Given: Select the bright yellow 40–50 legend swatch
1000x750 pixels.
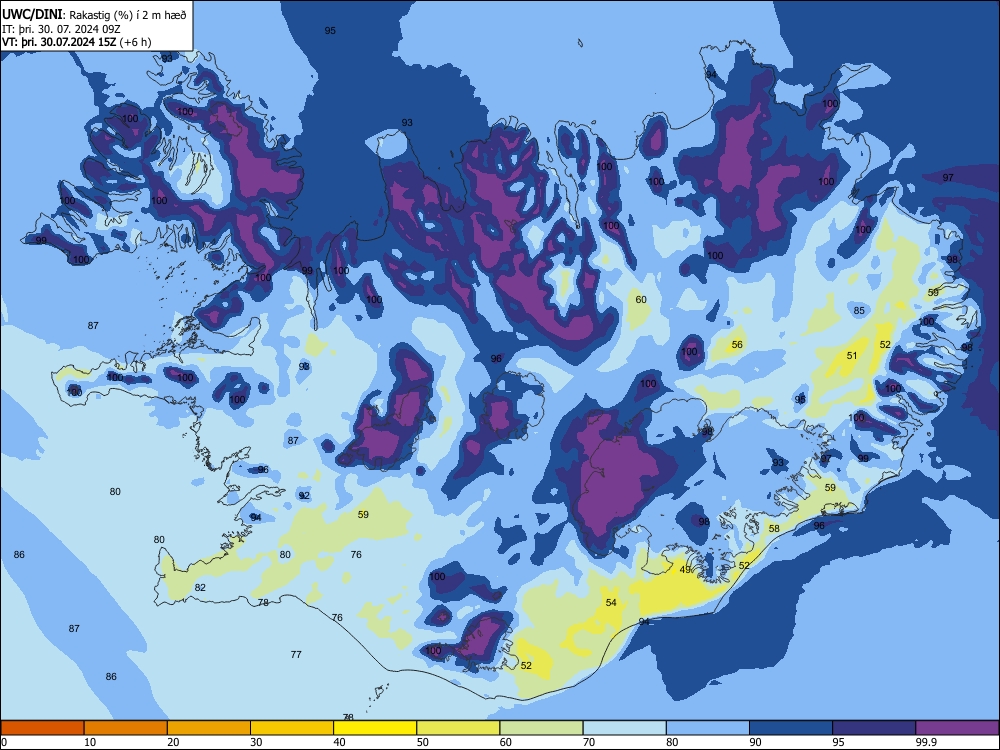Looking at the screenshot, I should (x=375, y=728).
